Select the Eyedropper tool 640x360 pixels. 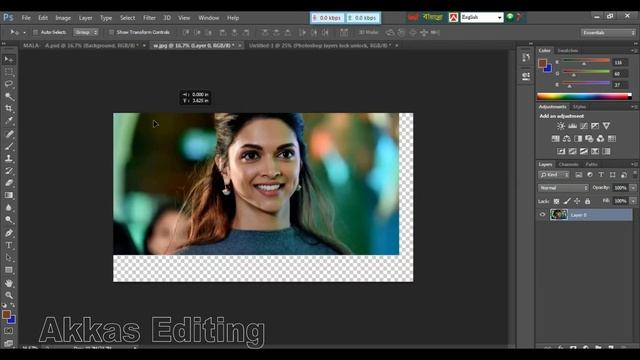tap(9, 121)
